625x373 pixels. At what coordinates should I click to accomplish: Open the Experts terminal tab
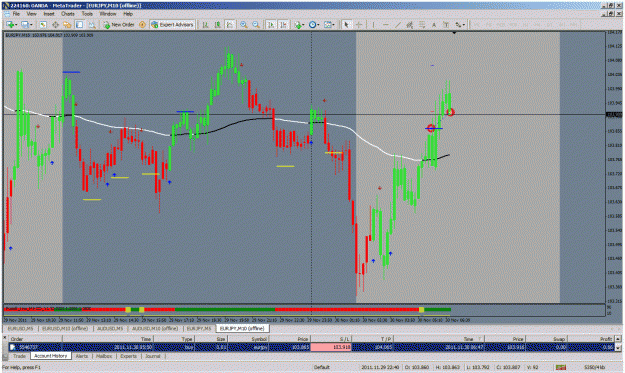pyautogui.click(x=128, y=356)
